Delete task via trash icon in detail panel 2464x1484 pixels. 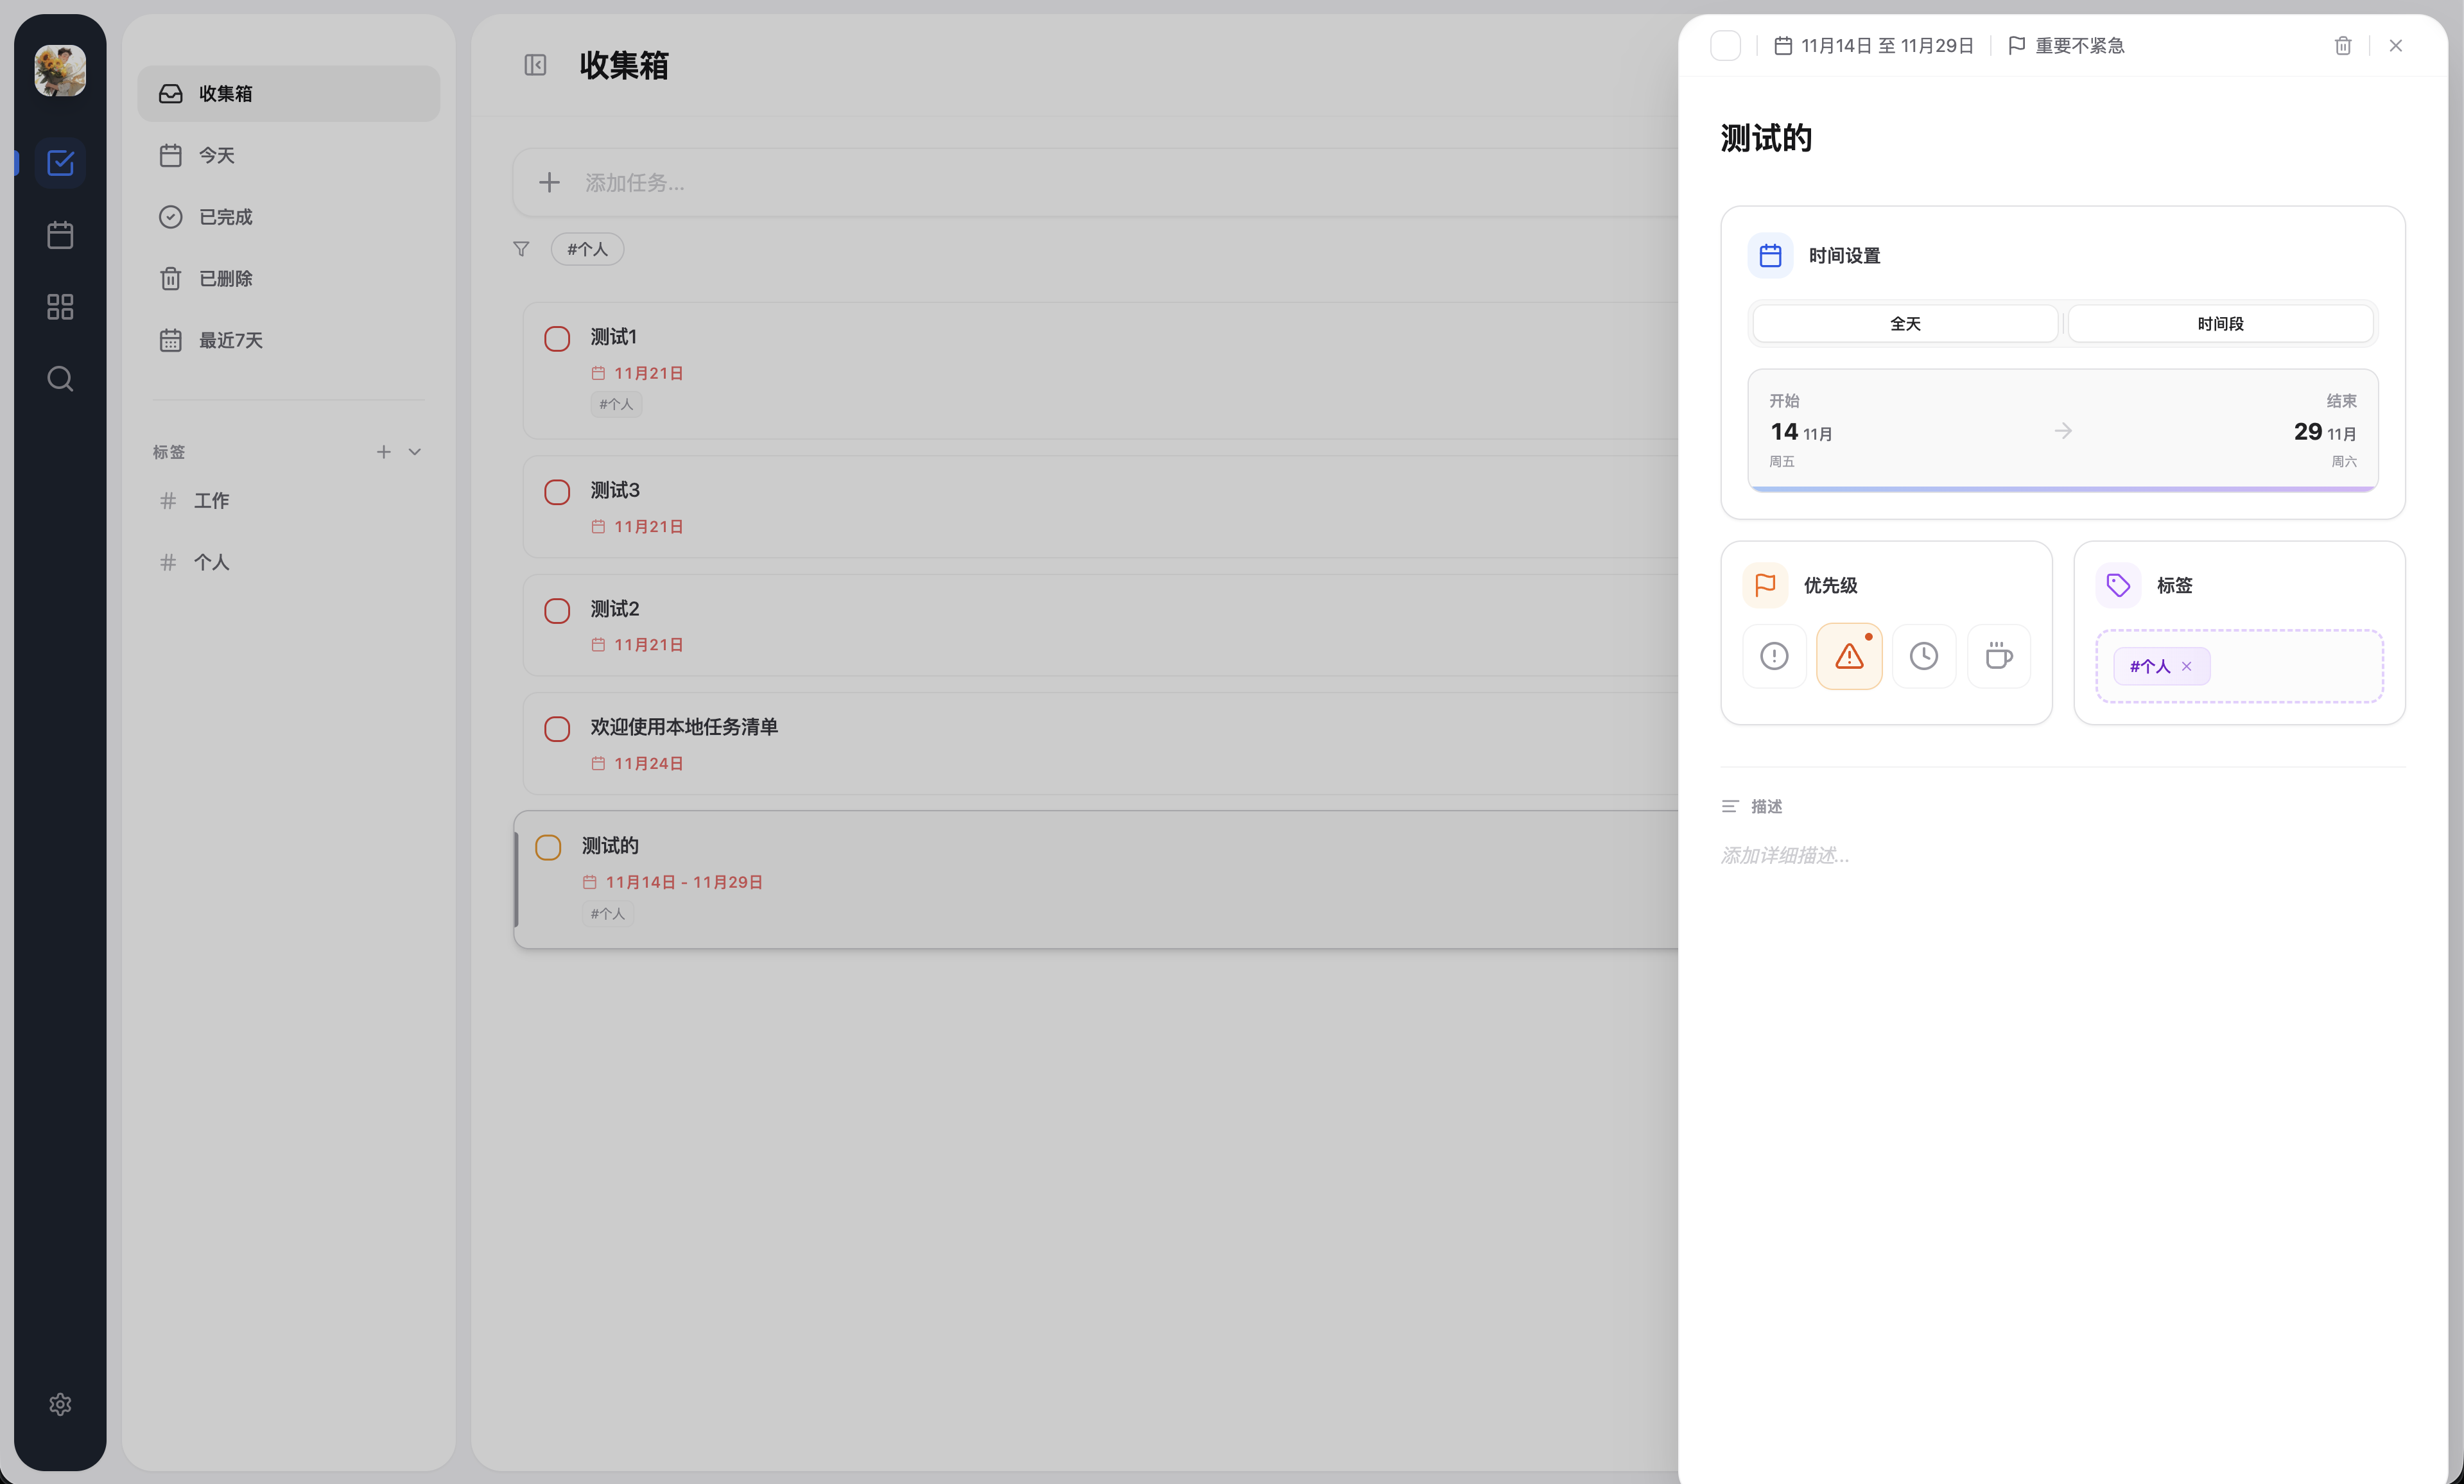[x=2342, y=46]
